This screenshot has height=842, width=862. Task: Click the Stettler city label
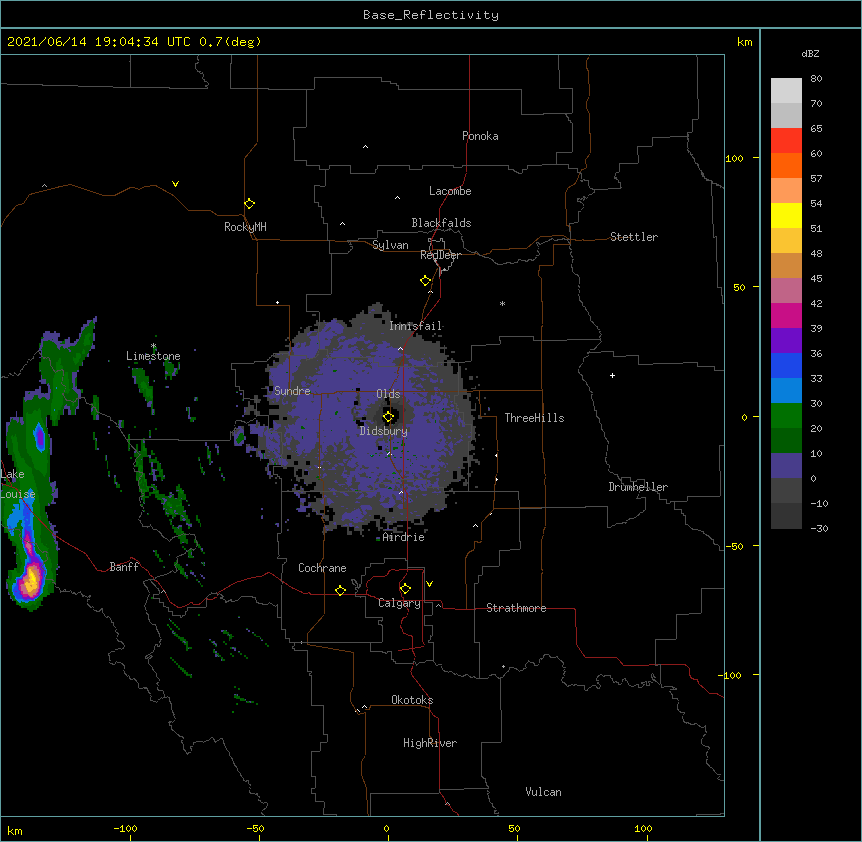pos(633,237)
